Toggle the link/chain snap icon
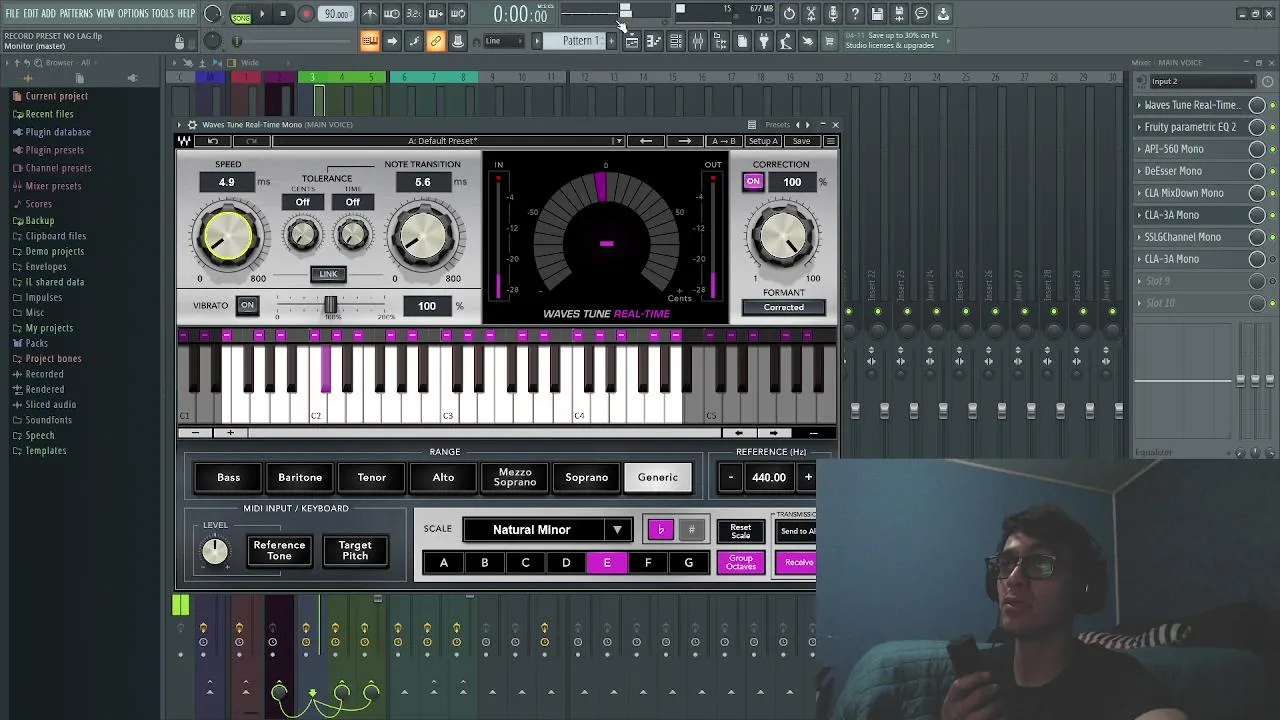This screenshot has height=720, width=1280. [x=436, y=41]
